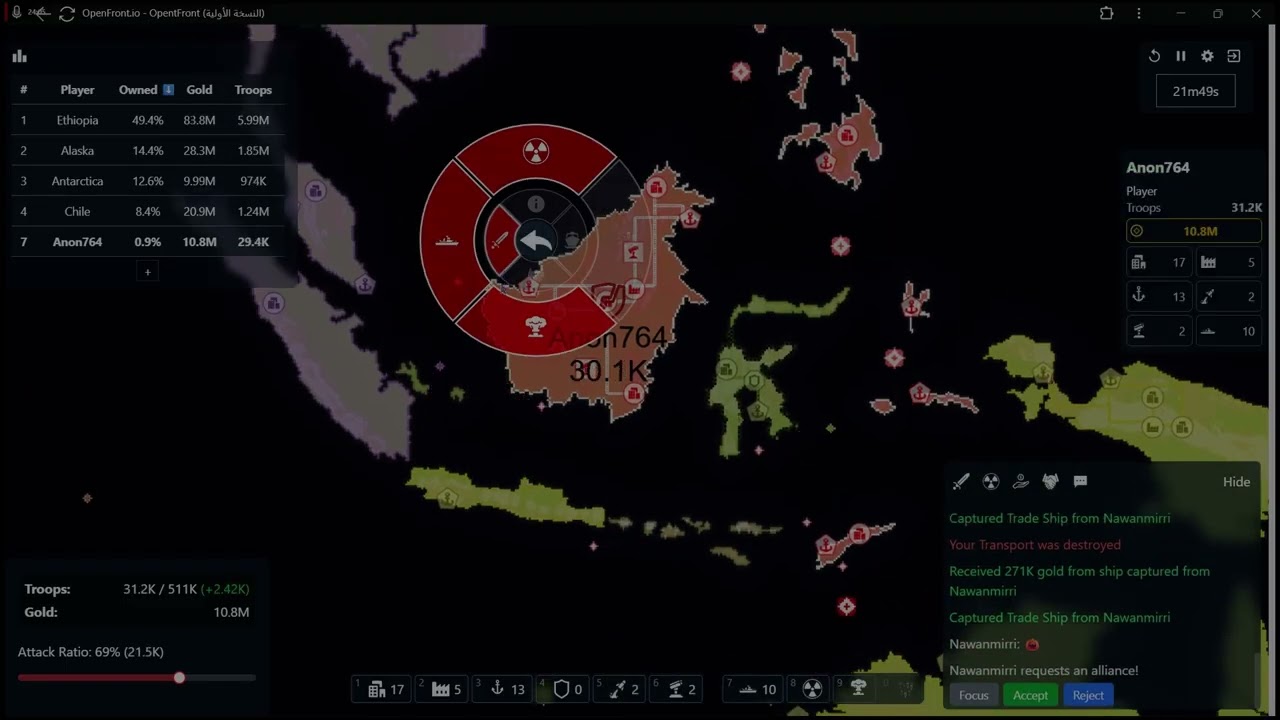Reject the alliance request from Nawanmirri
The height and width of the screenshot is (720, 1280).
(x=1088, y=695)
